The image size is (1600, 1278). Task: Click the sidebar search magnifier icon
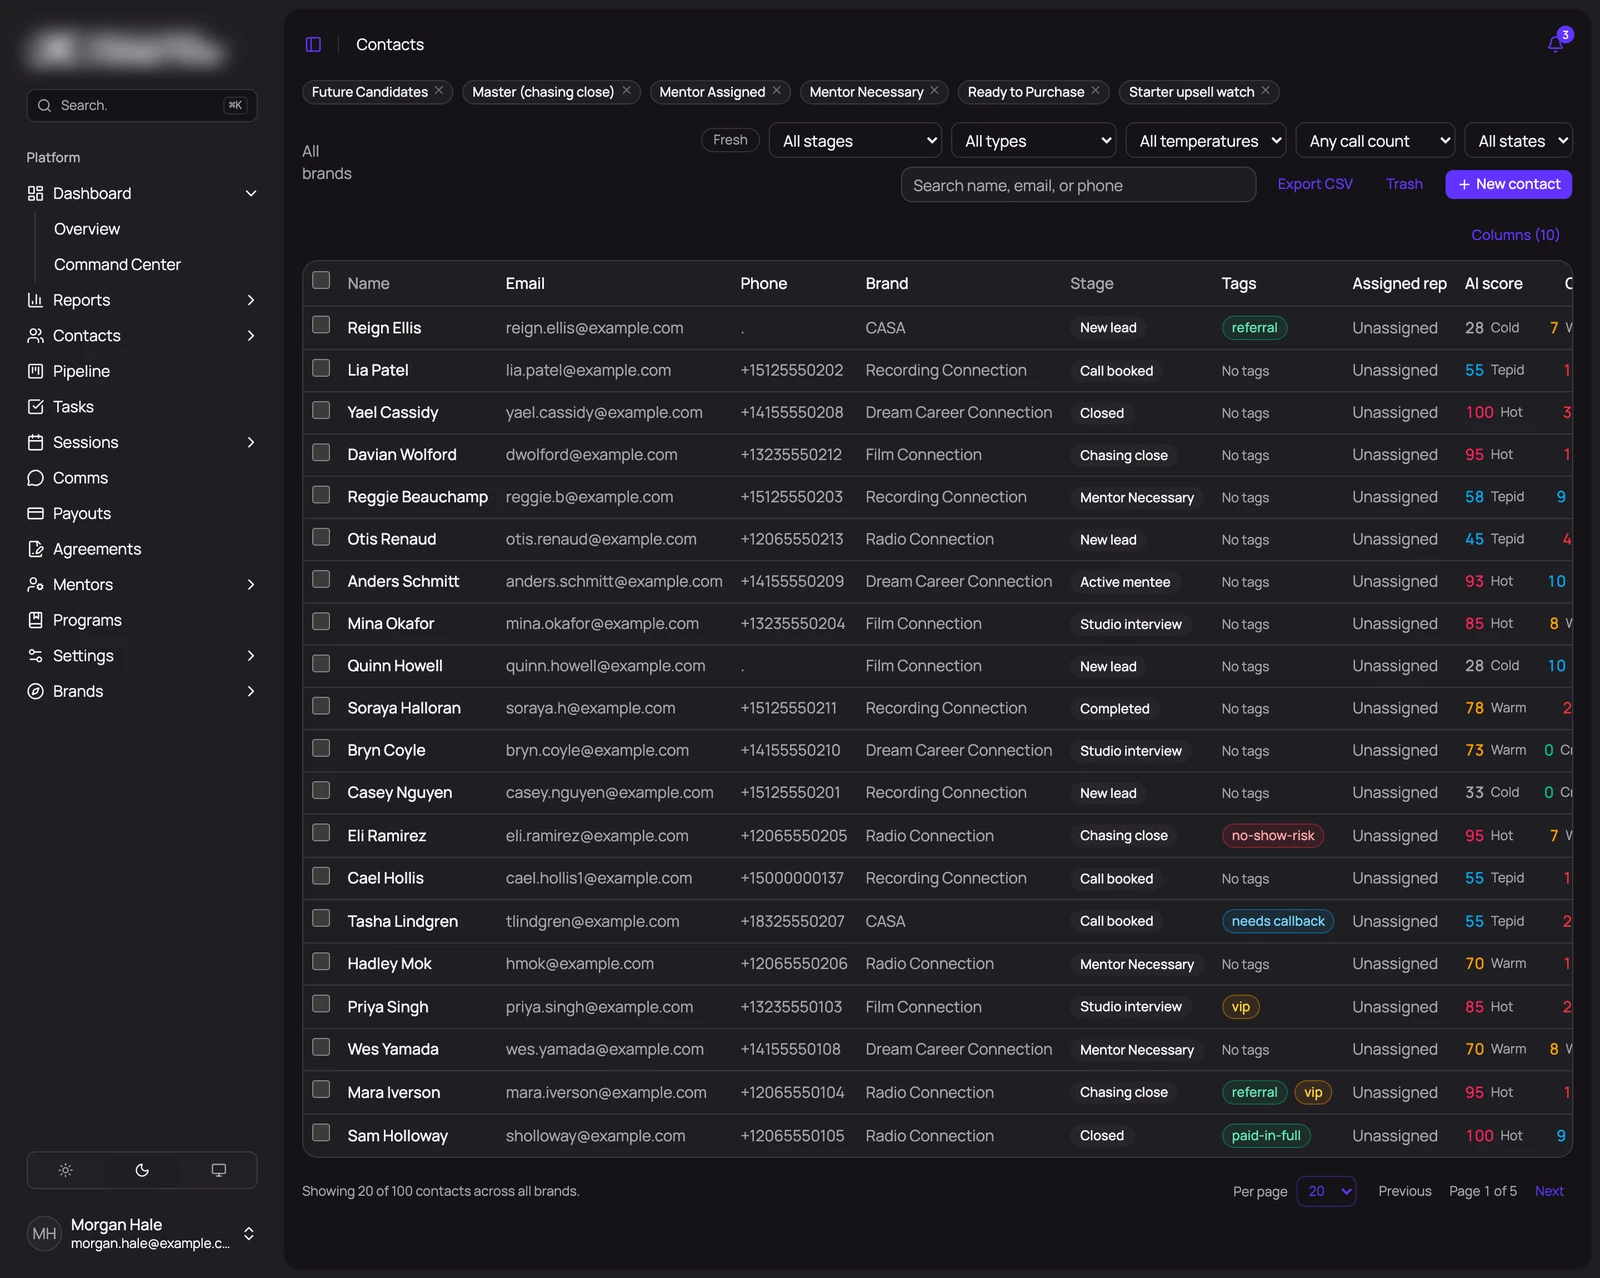click(45, 105)
